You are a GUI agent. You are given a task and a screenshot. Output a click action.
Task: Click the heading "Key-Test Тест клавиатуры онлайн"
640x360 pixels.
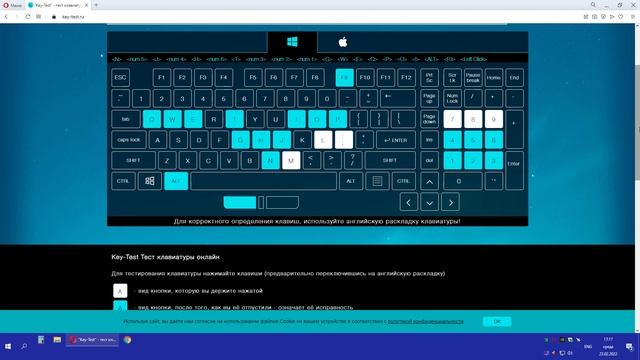165,257
